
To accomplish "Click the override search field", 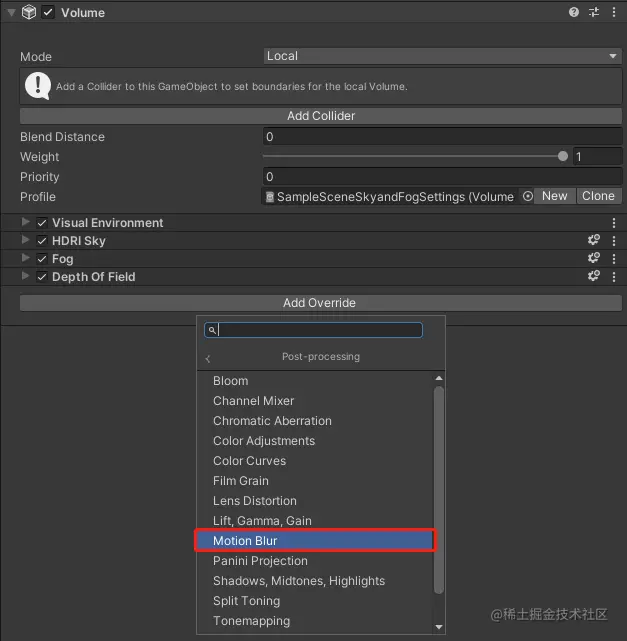I will pos(318,330).
